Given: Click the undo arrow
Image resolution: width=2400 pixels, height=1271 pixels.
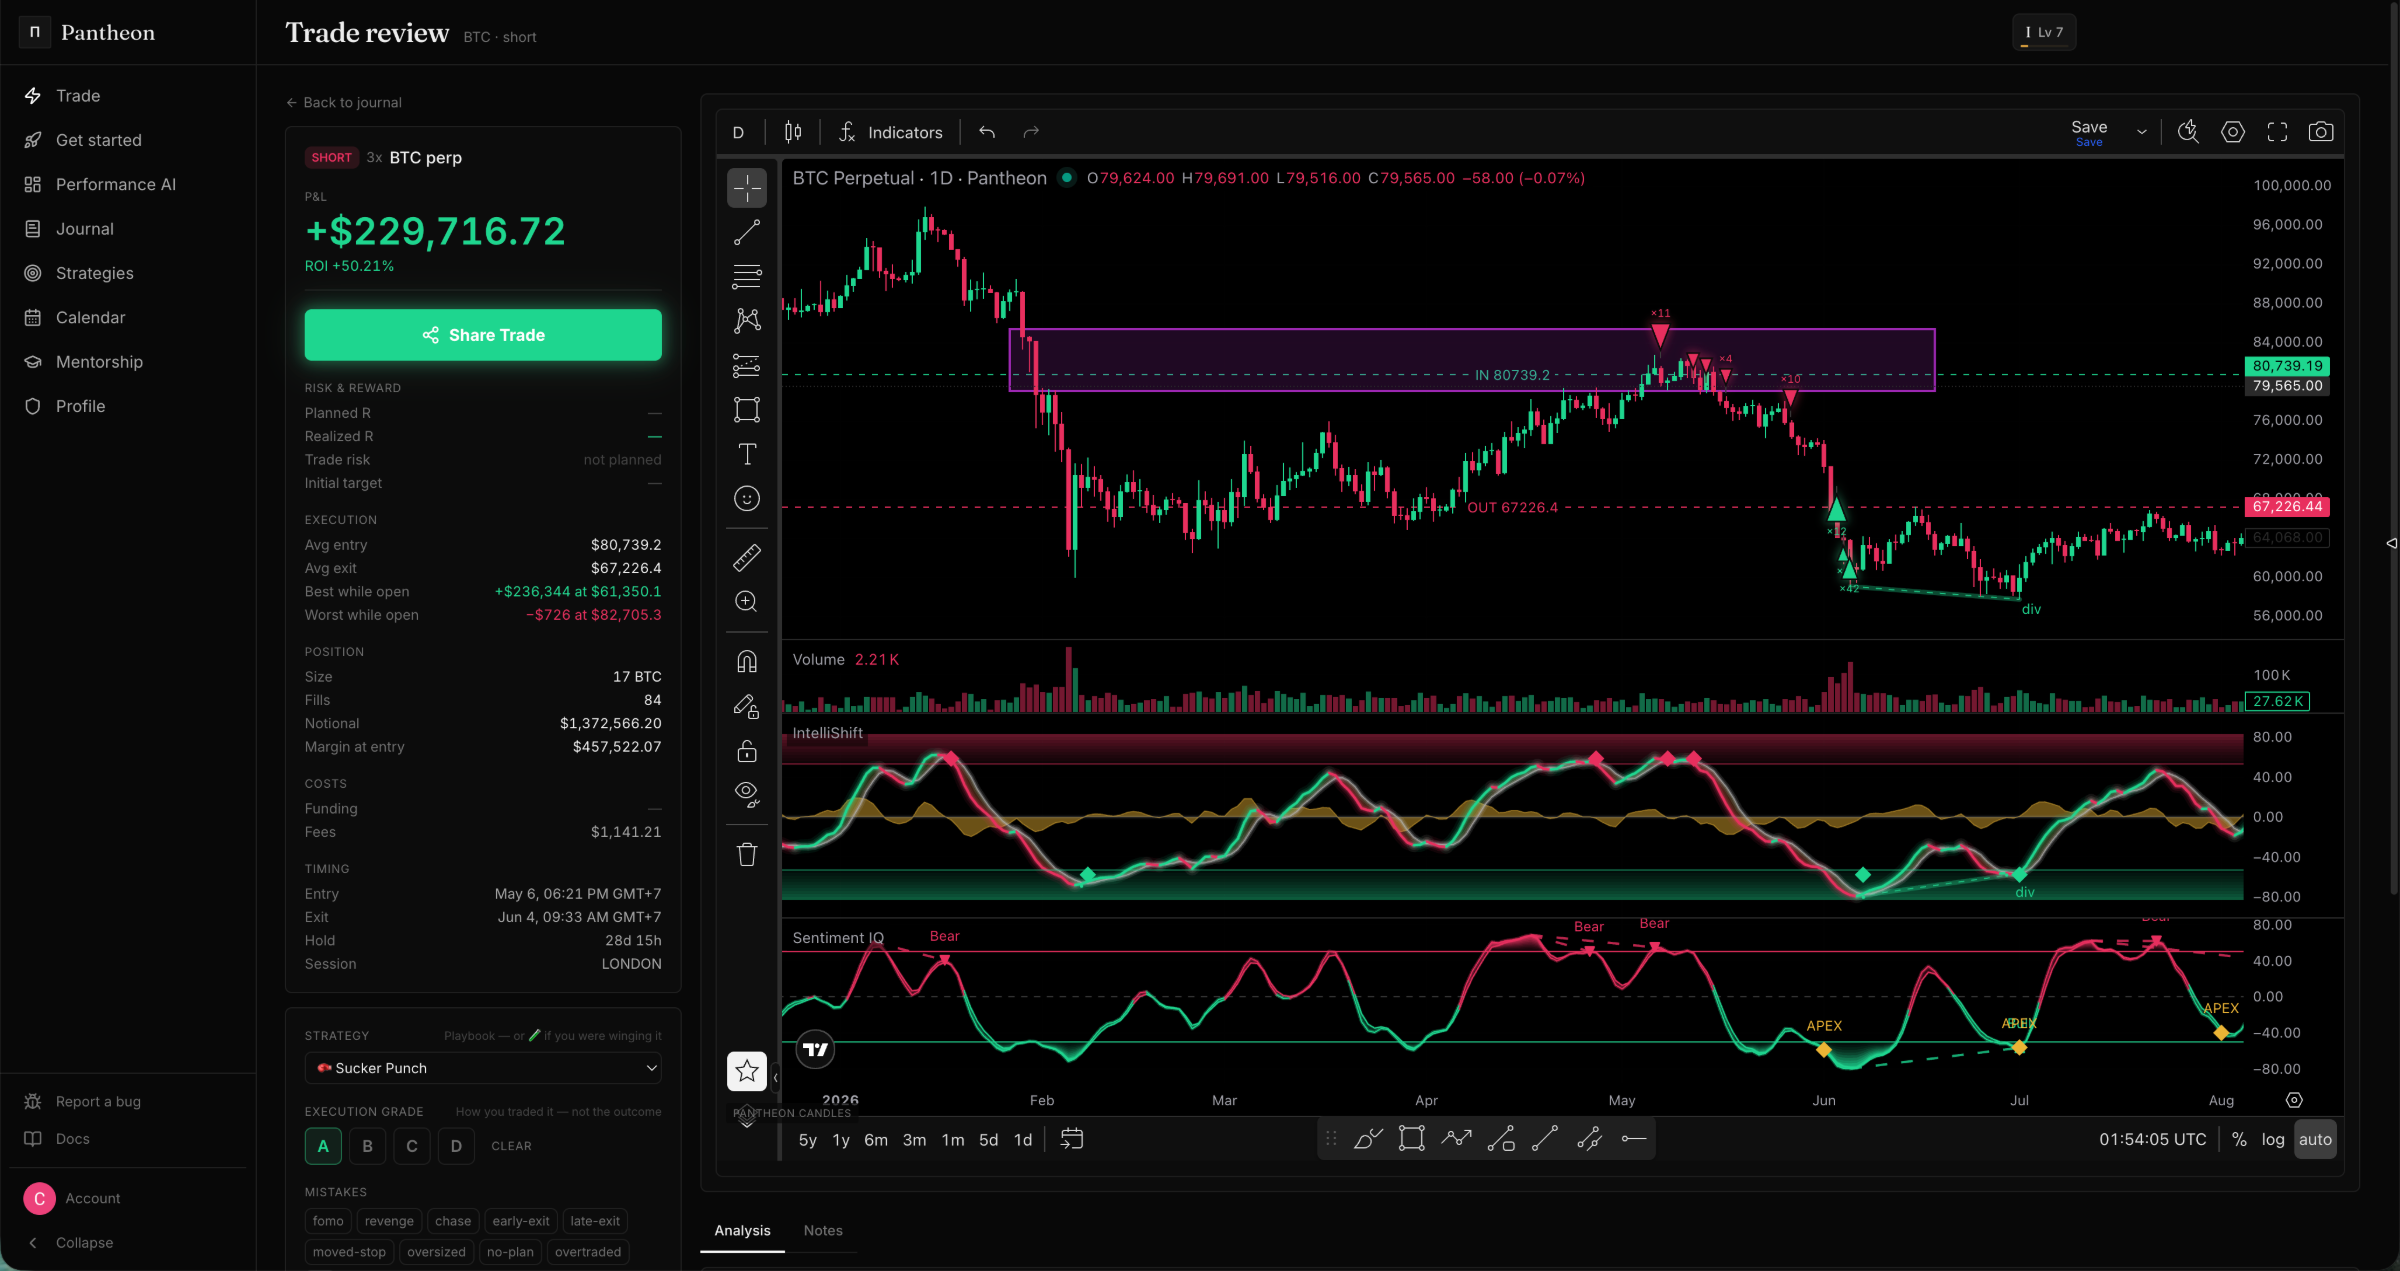Looking at the screenshot, I should [987, 132].
